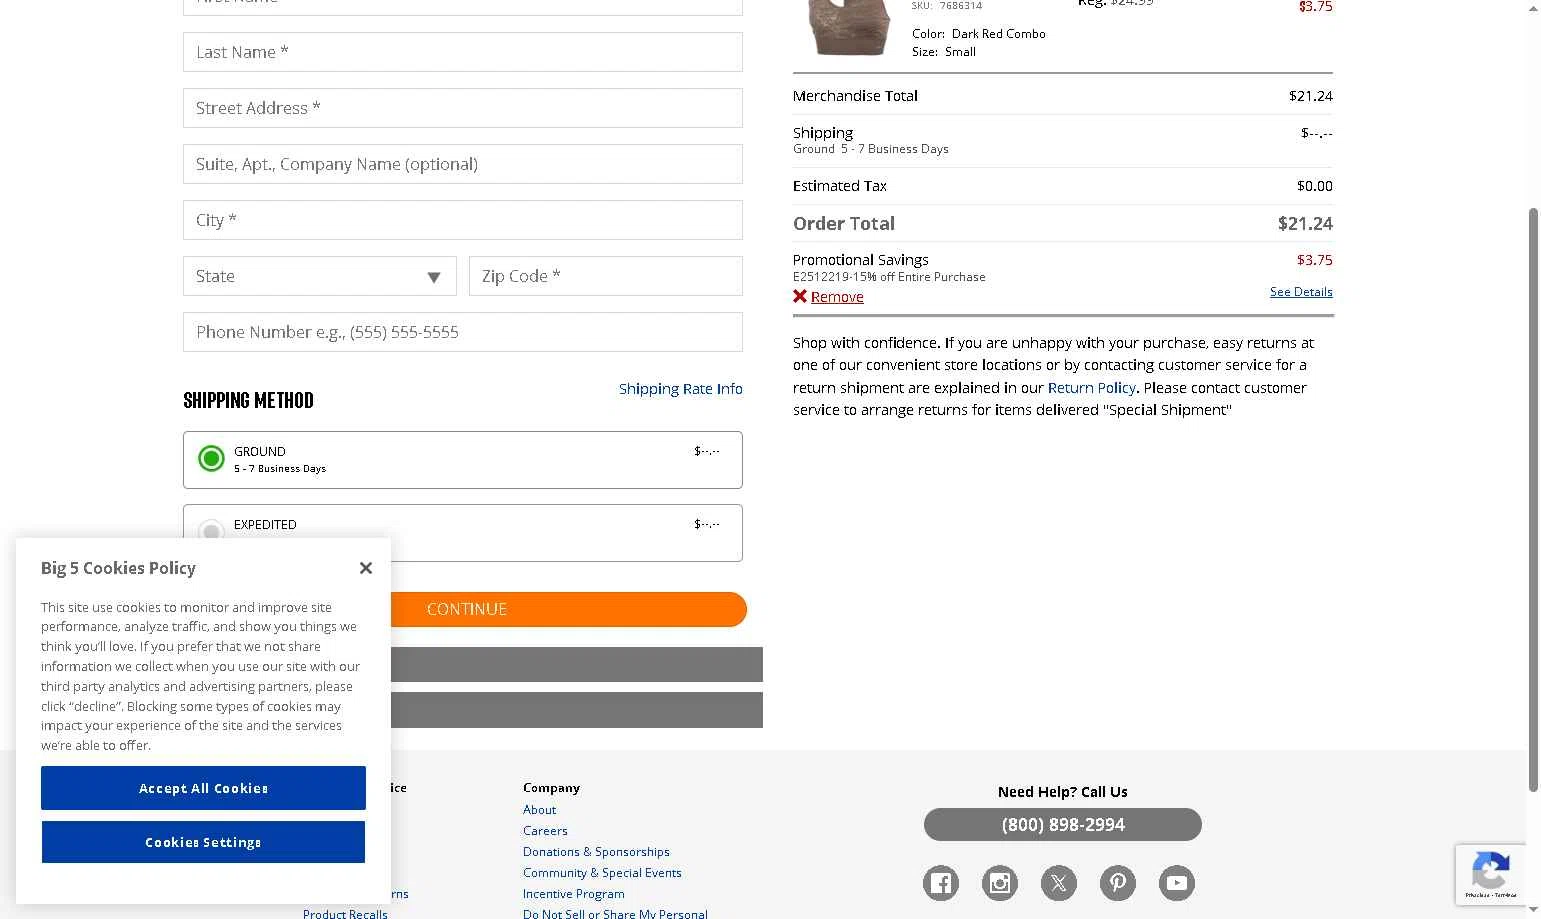The width and height of the screenshot is (1541, 919).
Task: Open Do Not Sell or Share link
Action: click(x=615, y=914)
